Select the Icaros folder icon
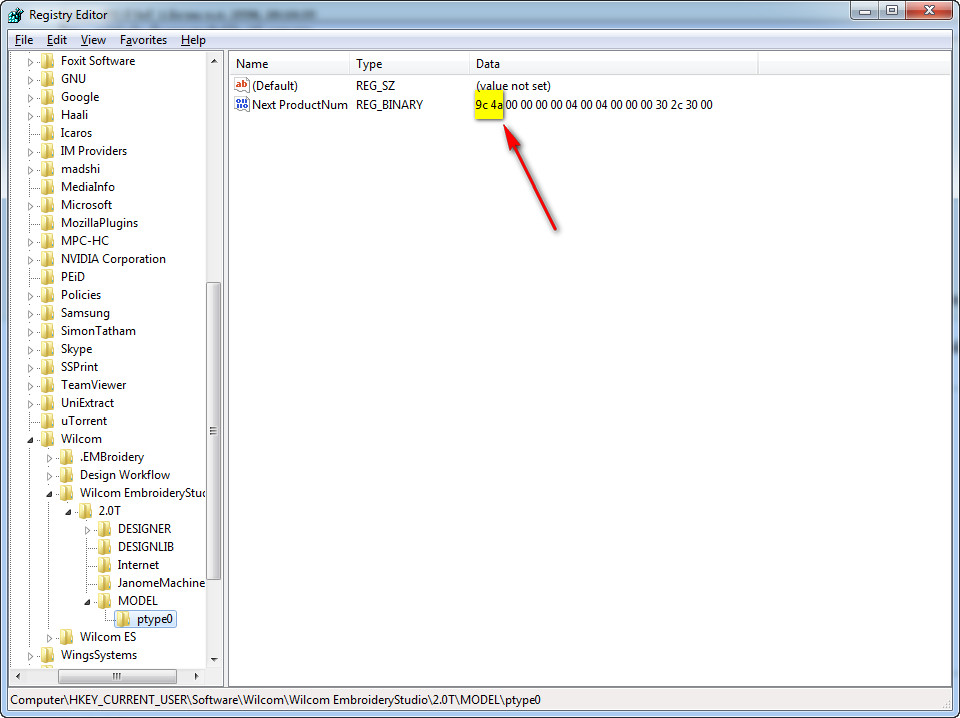The height and width of the screenshot is (718, 960). point(48,133)
